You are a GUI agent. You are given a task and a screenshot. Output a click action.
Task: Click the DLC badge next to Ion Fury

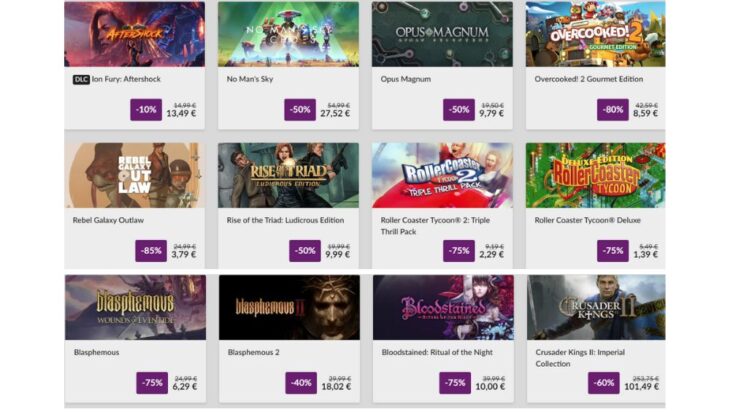[x=81, y=80]
